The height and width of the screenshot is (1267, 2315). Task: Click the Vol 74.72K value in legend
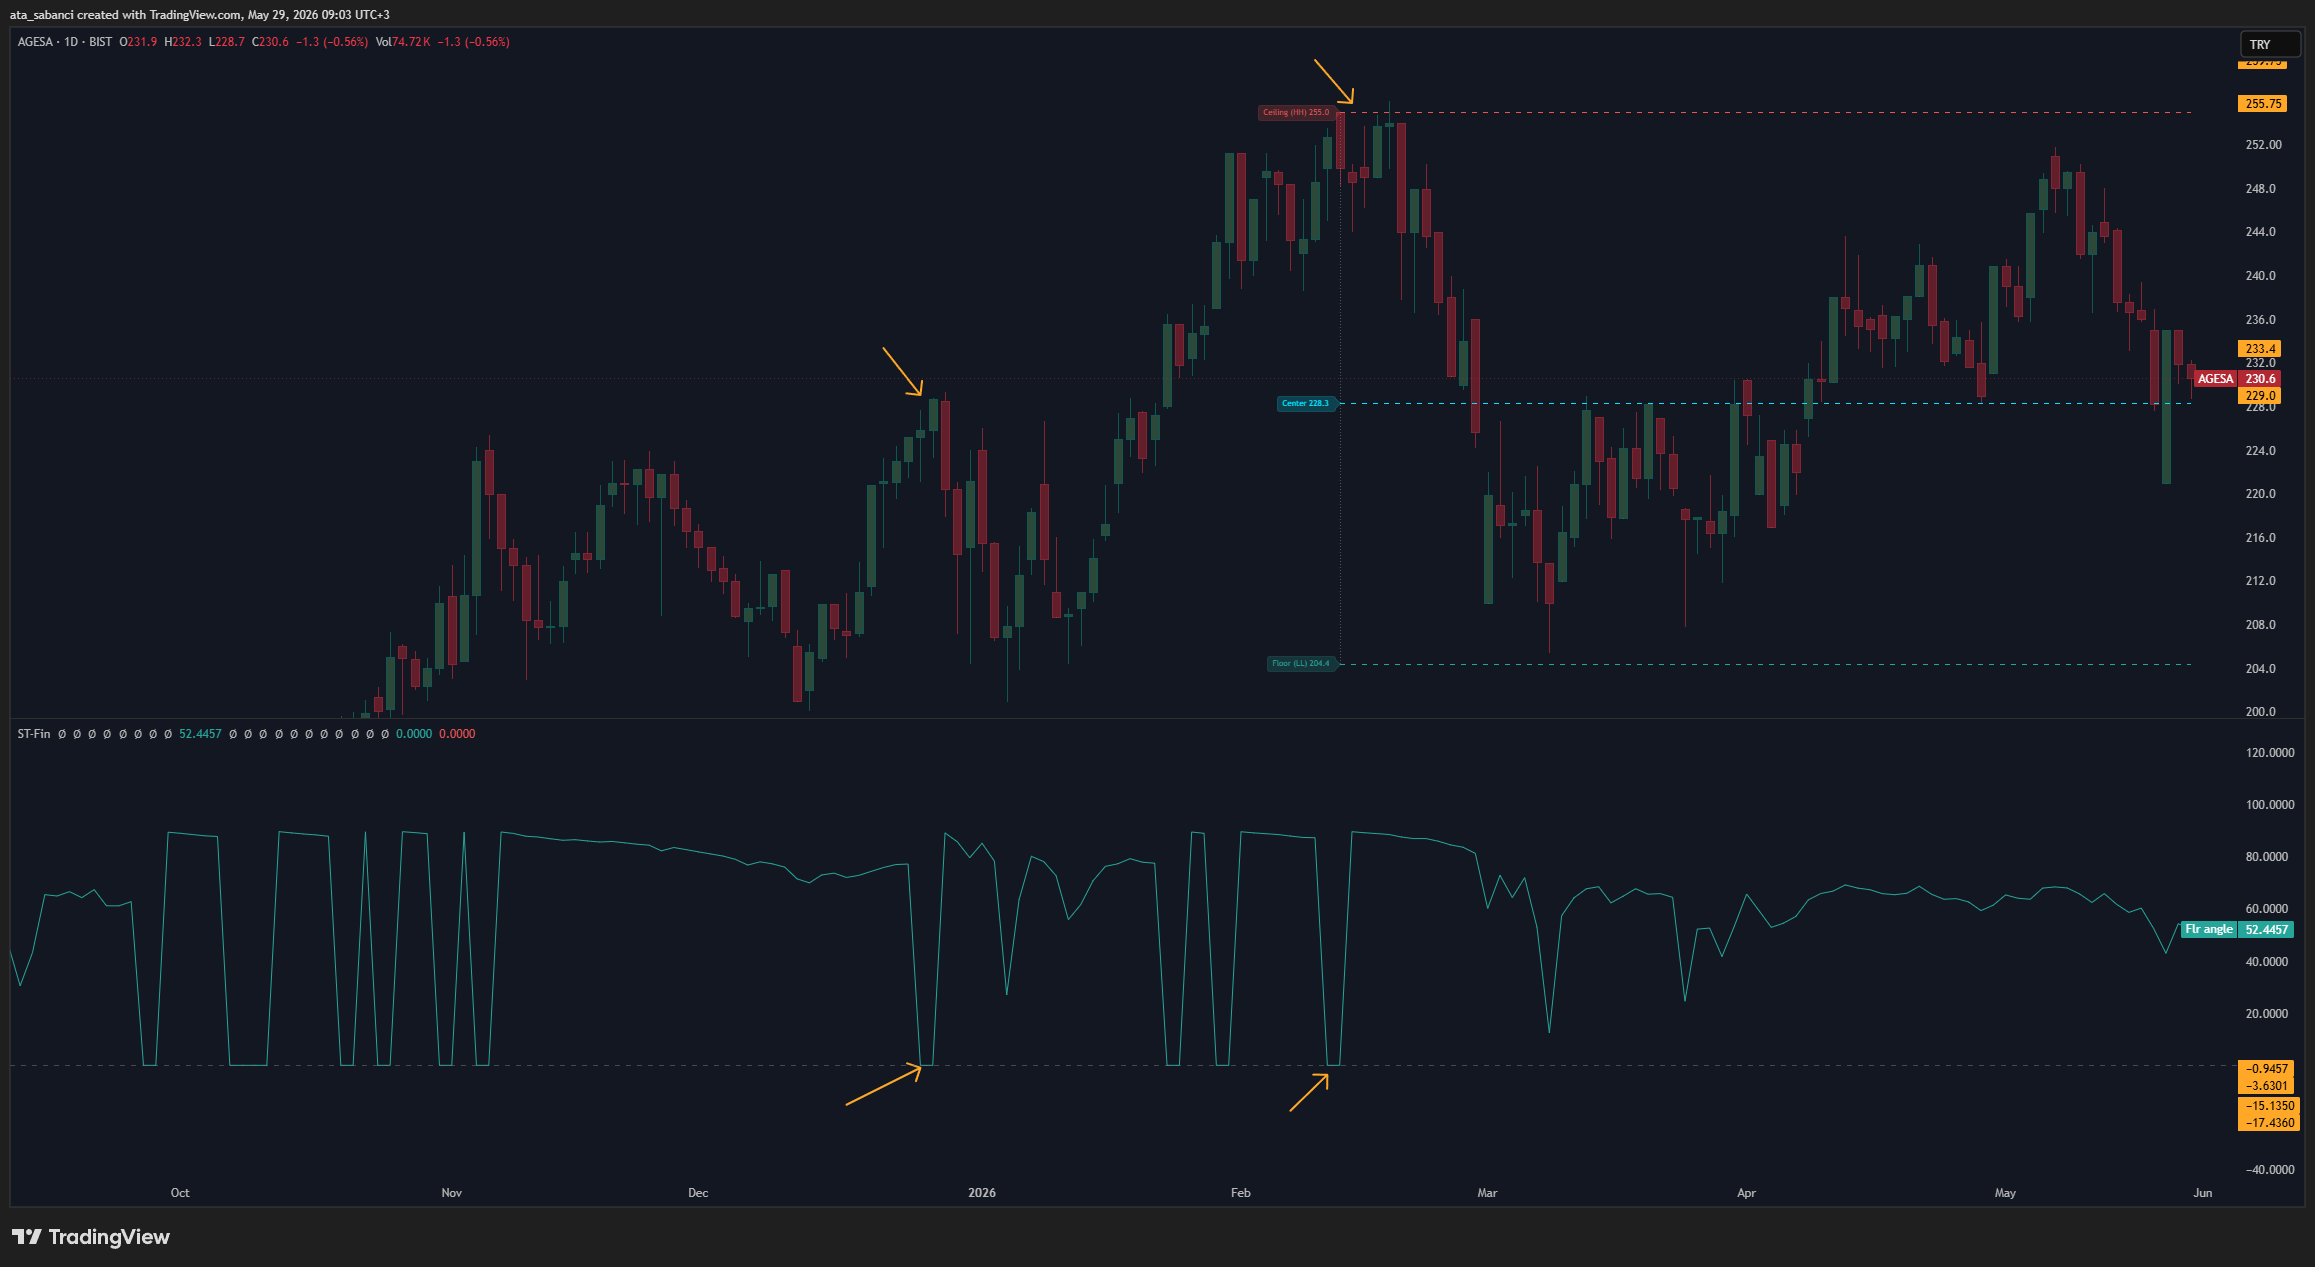coord(403,42)
